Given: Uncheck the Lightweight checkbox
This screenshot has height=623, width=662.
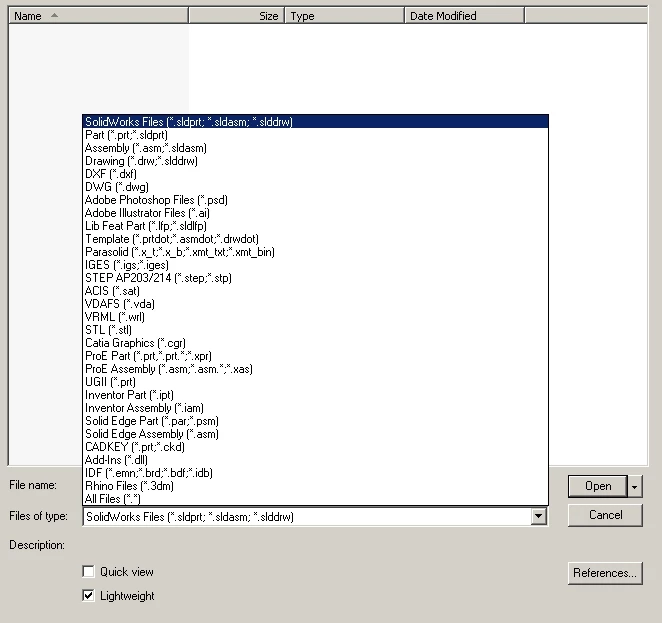Looking at the screenshot, I should 88,596.
